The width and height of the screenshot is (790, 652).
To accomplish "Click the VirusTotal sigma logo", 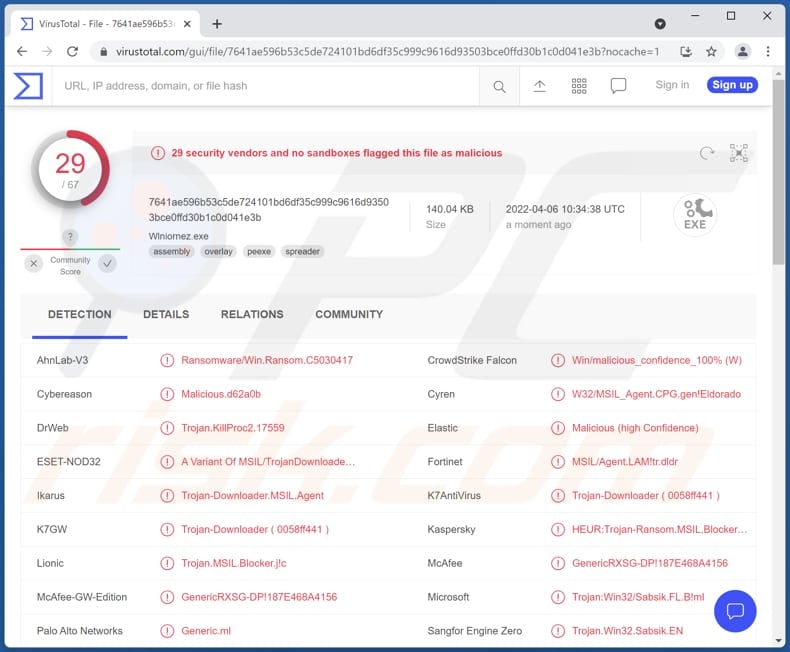I will pos(28,86).
